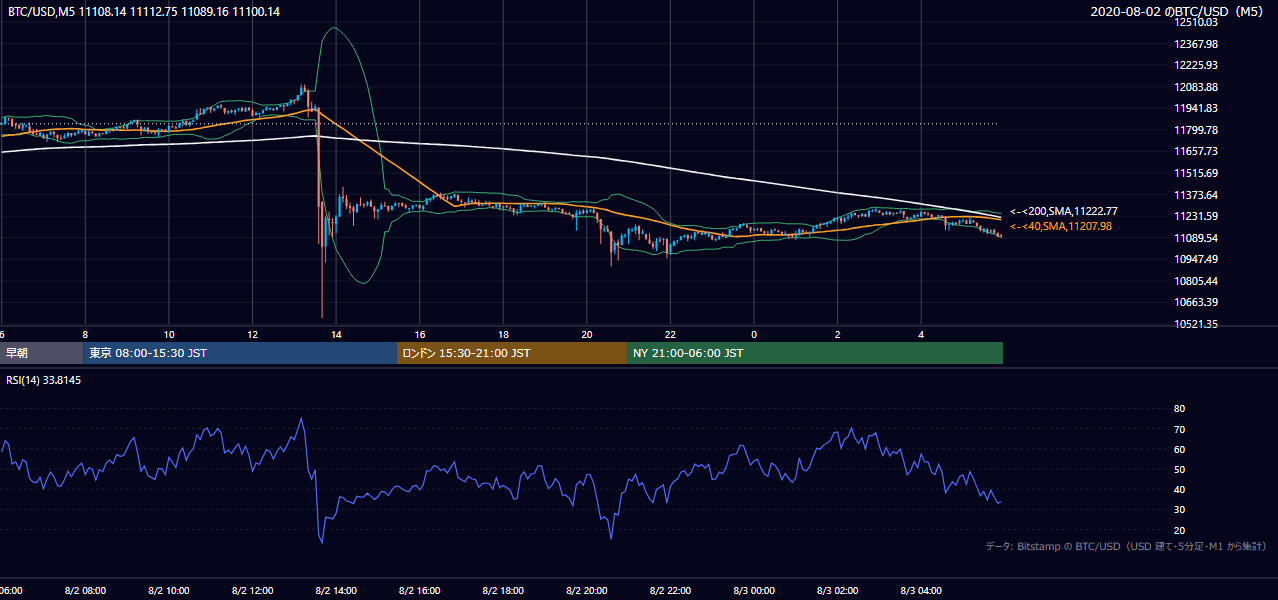Click the hour 16 label under price chart
Image resolution: width=1278 pixels, height=600 pixels.
click(420, 334)
